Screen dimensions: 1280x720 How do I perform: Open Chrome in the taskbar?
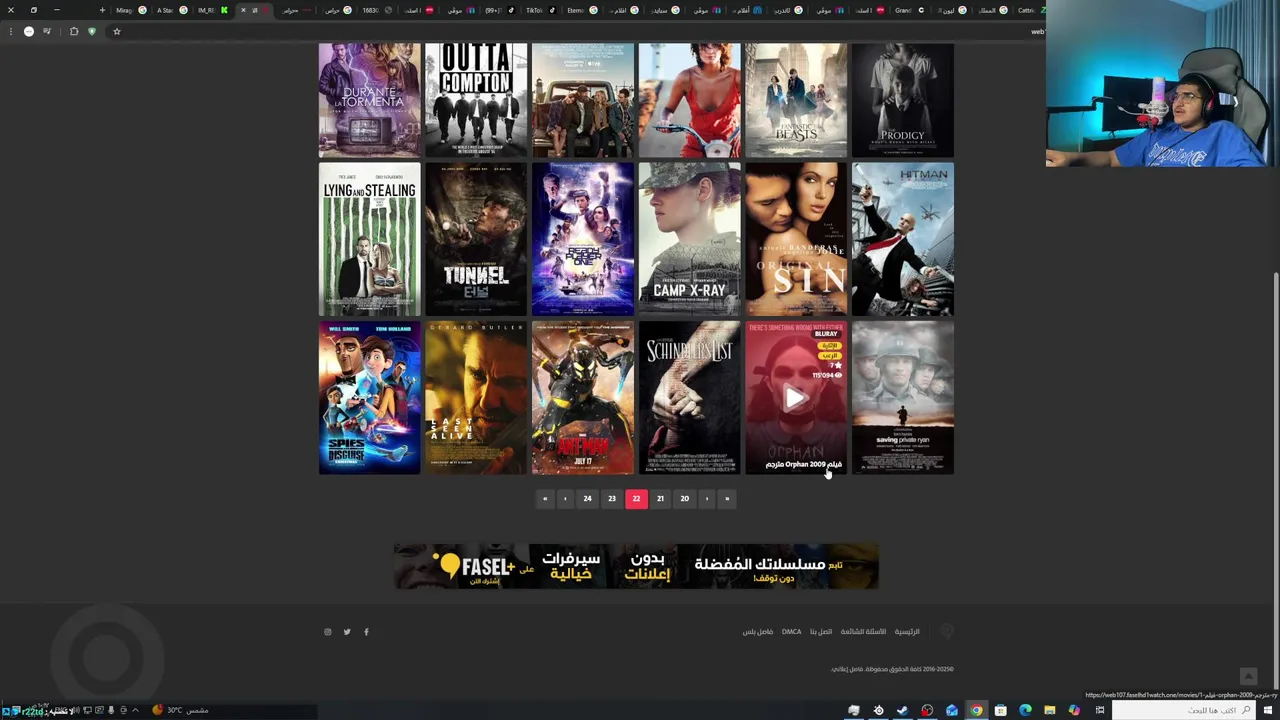click(x=976, y=710)
